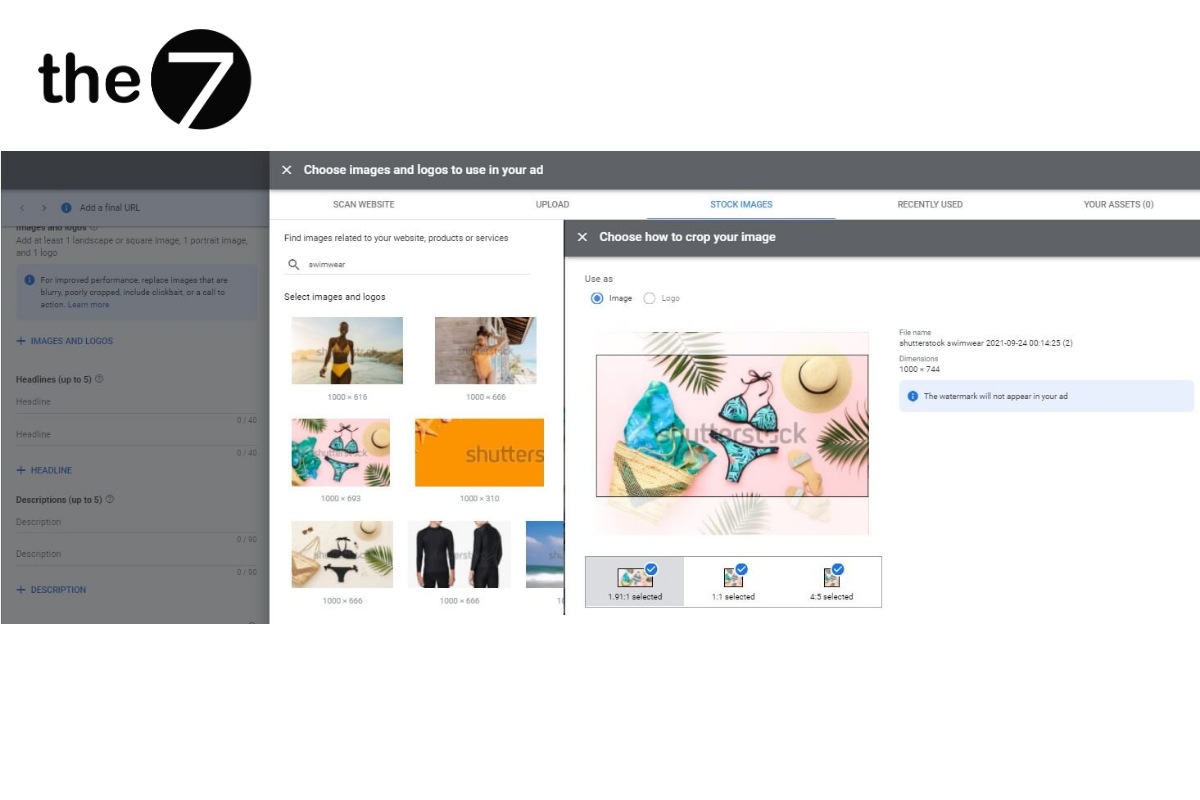The width and height of the screenshot is (1200, 800).
Task: Select the black rash guard stock image
Action: (x=459, y=554)
